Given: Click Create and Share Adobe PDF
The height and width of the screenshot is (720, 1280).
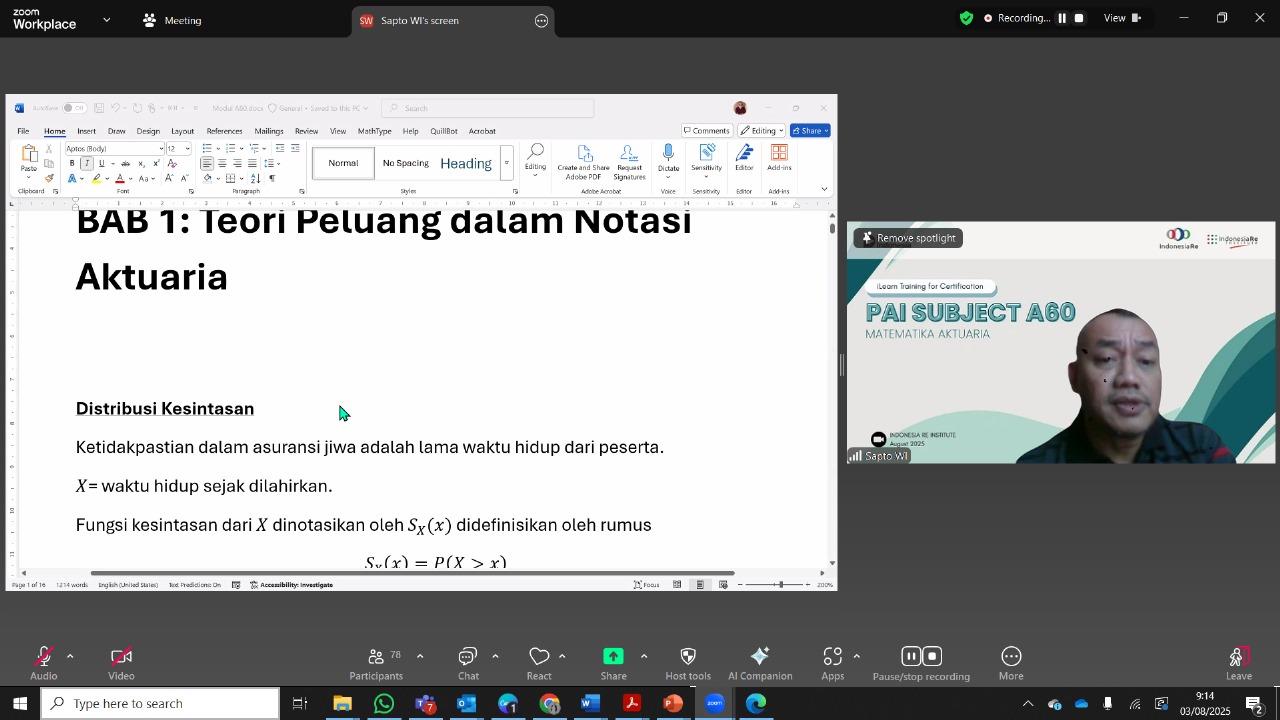Looking at the screenshot, I should (584, 163).
